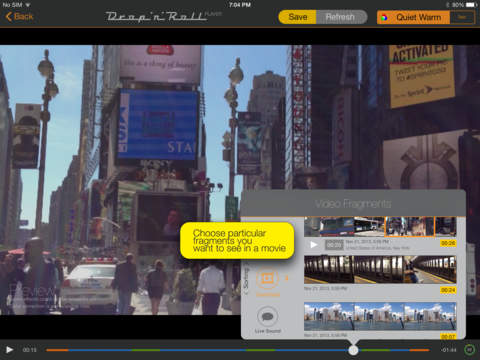480x360 pixels.
Task: Select the subway train video fragment
Action: point(380,270)
